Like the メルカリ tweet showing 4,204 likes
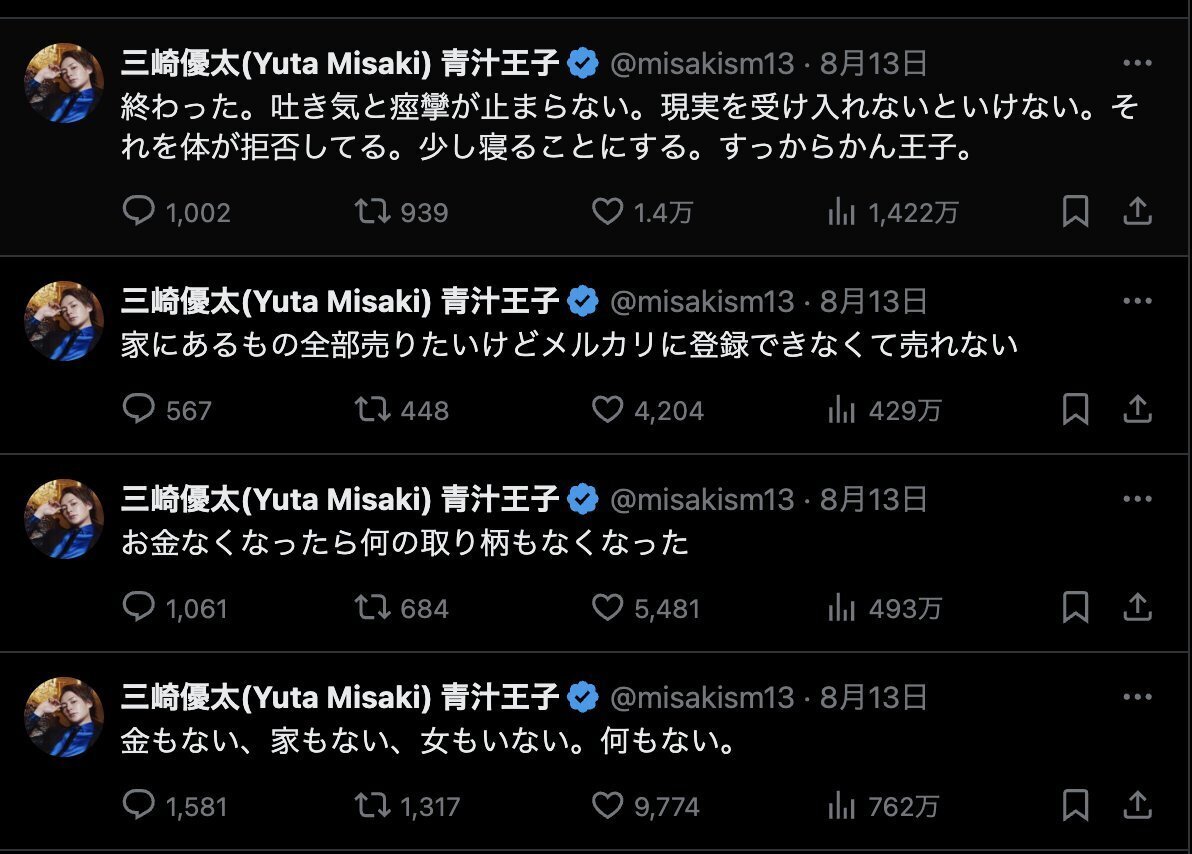 [x=607, y=410]
